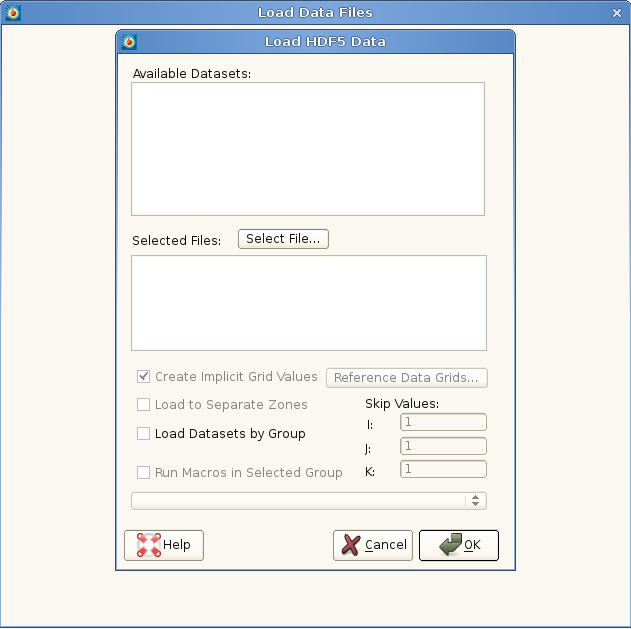Enable Load to Separate Zones
Image resolution: width=631 pixels, height=629 pixels.
144,405
